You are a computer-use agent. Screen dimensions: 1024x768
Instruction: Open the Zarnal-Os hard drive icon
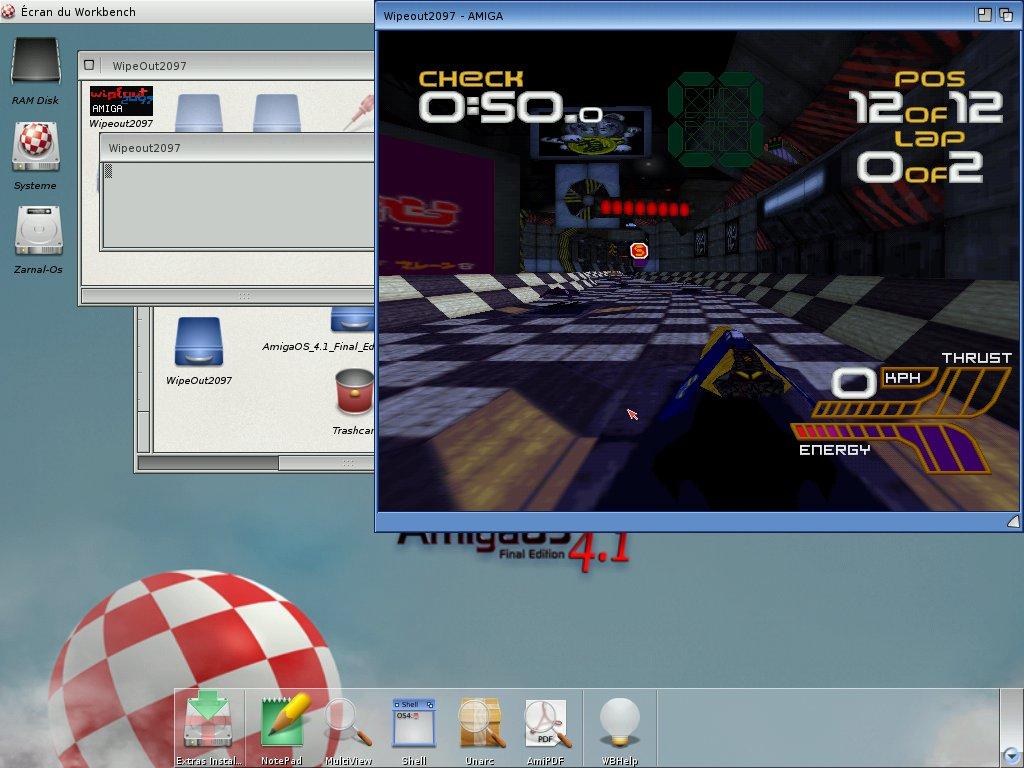tap(39, 231)
